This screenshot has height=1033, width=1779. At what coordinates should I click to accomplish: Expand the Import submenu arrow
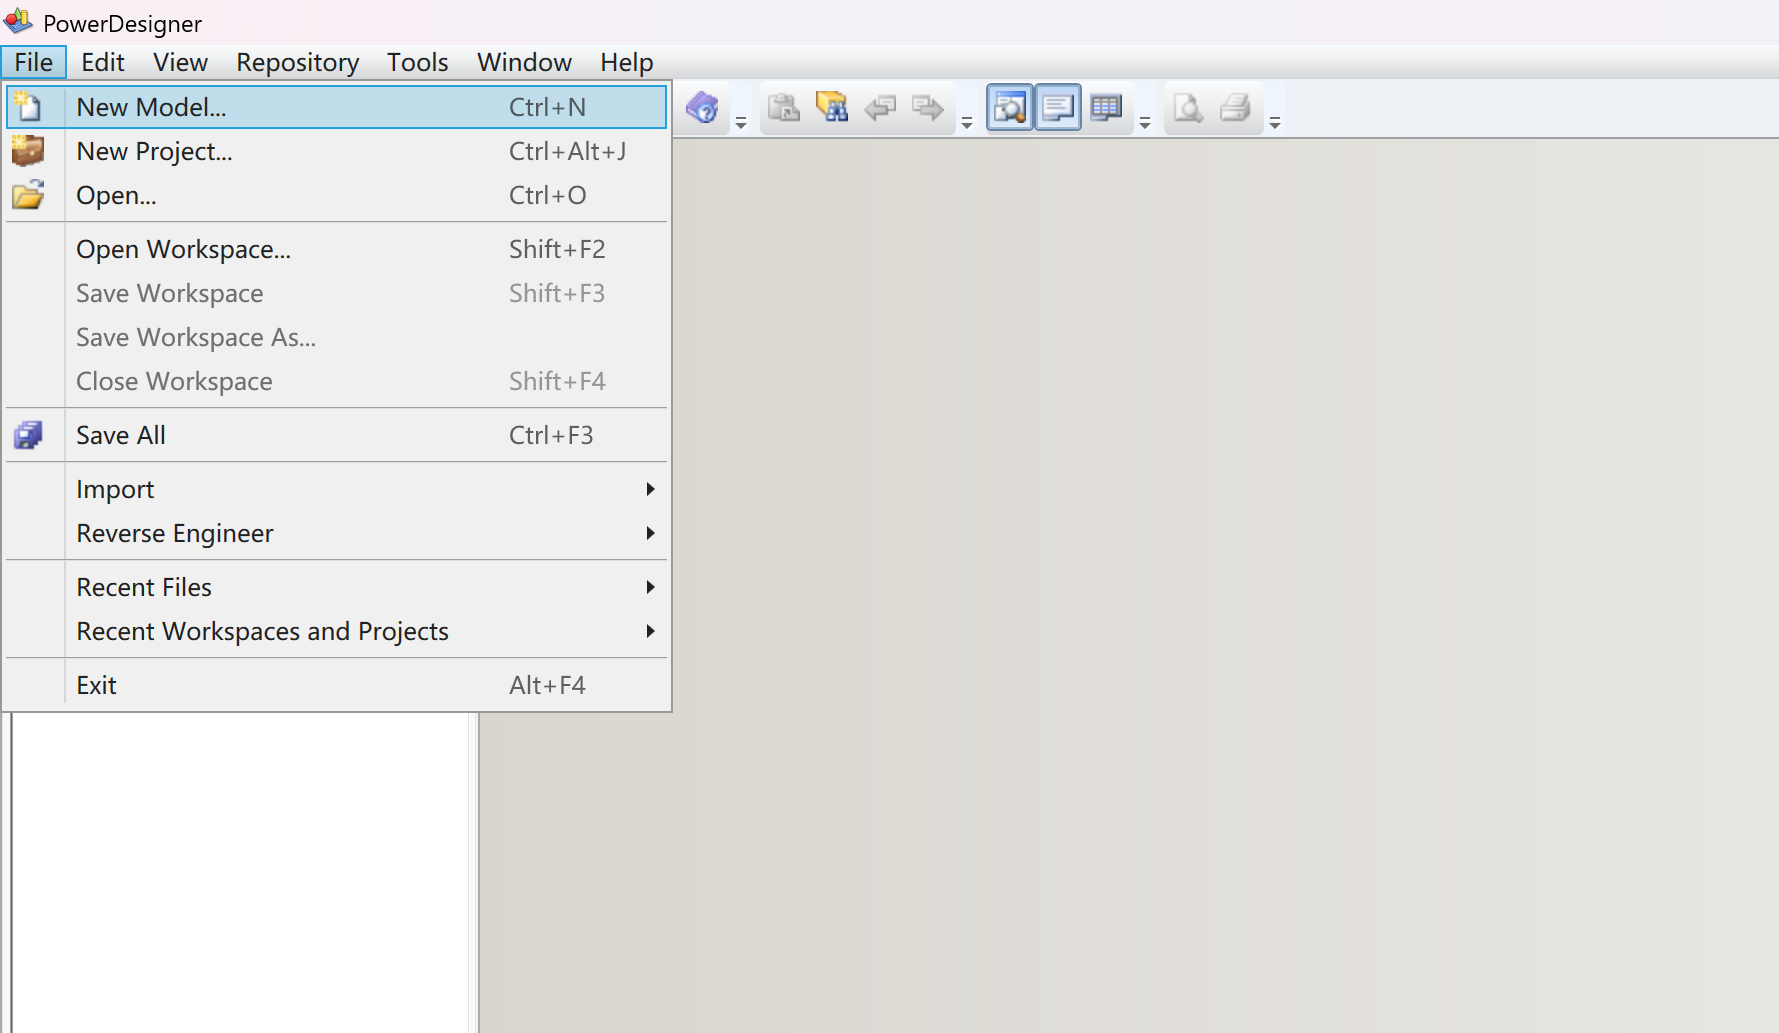click(650, 489)
